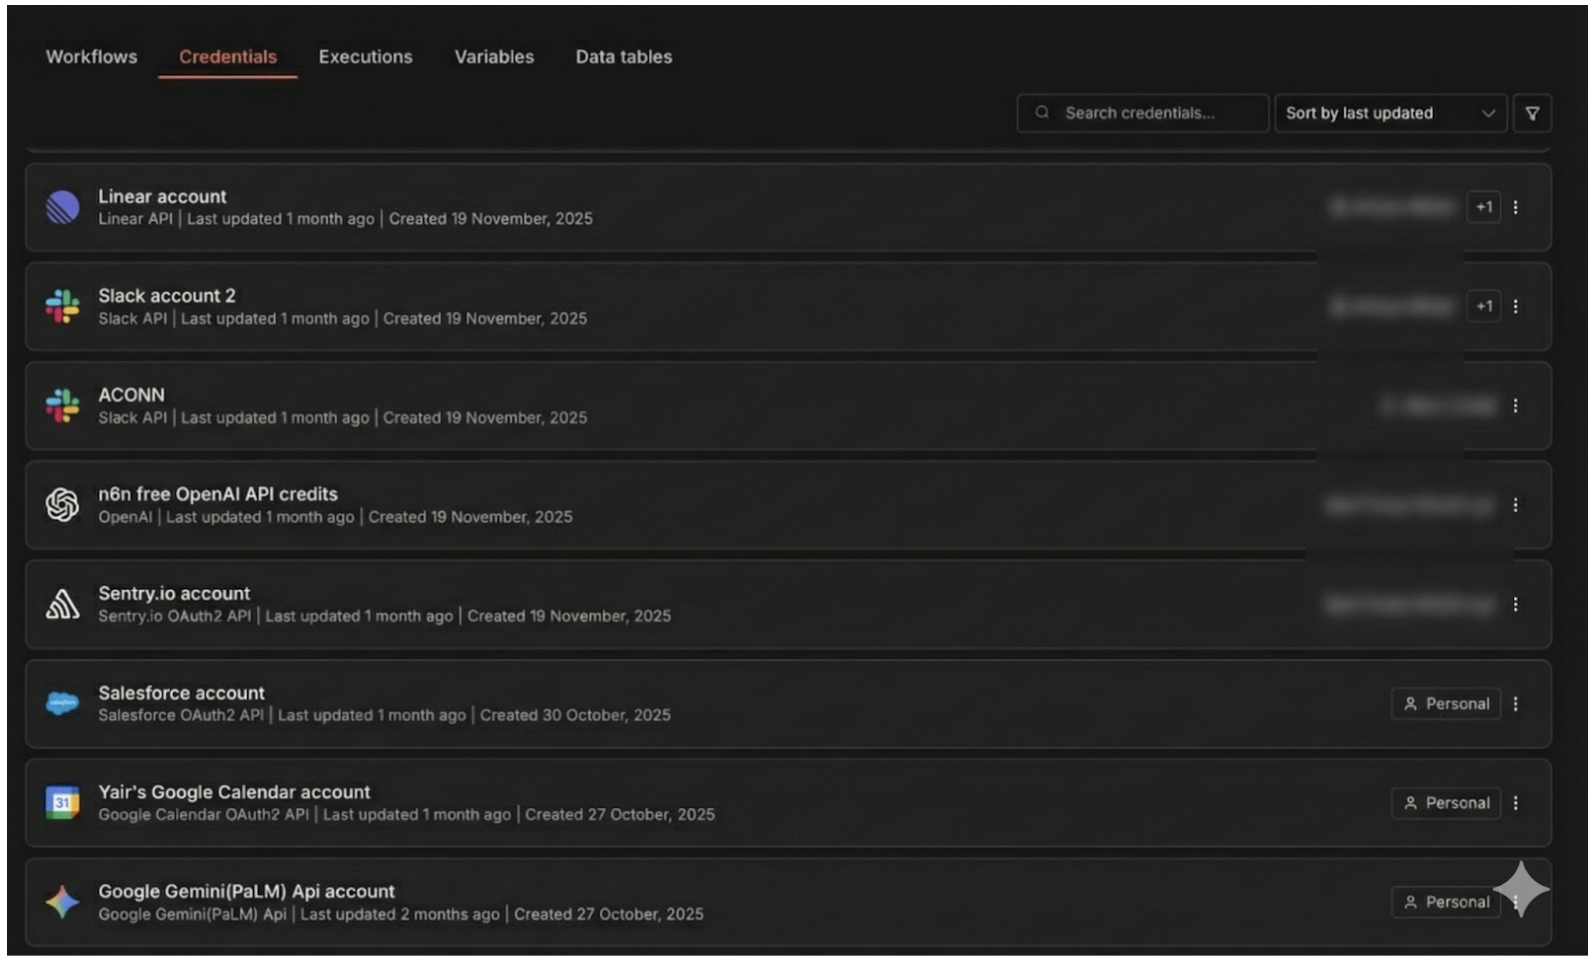
Task: Click the OpenAI logo icon
Action: coord(62,505)
